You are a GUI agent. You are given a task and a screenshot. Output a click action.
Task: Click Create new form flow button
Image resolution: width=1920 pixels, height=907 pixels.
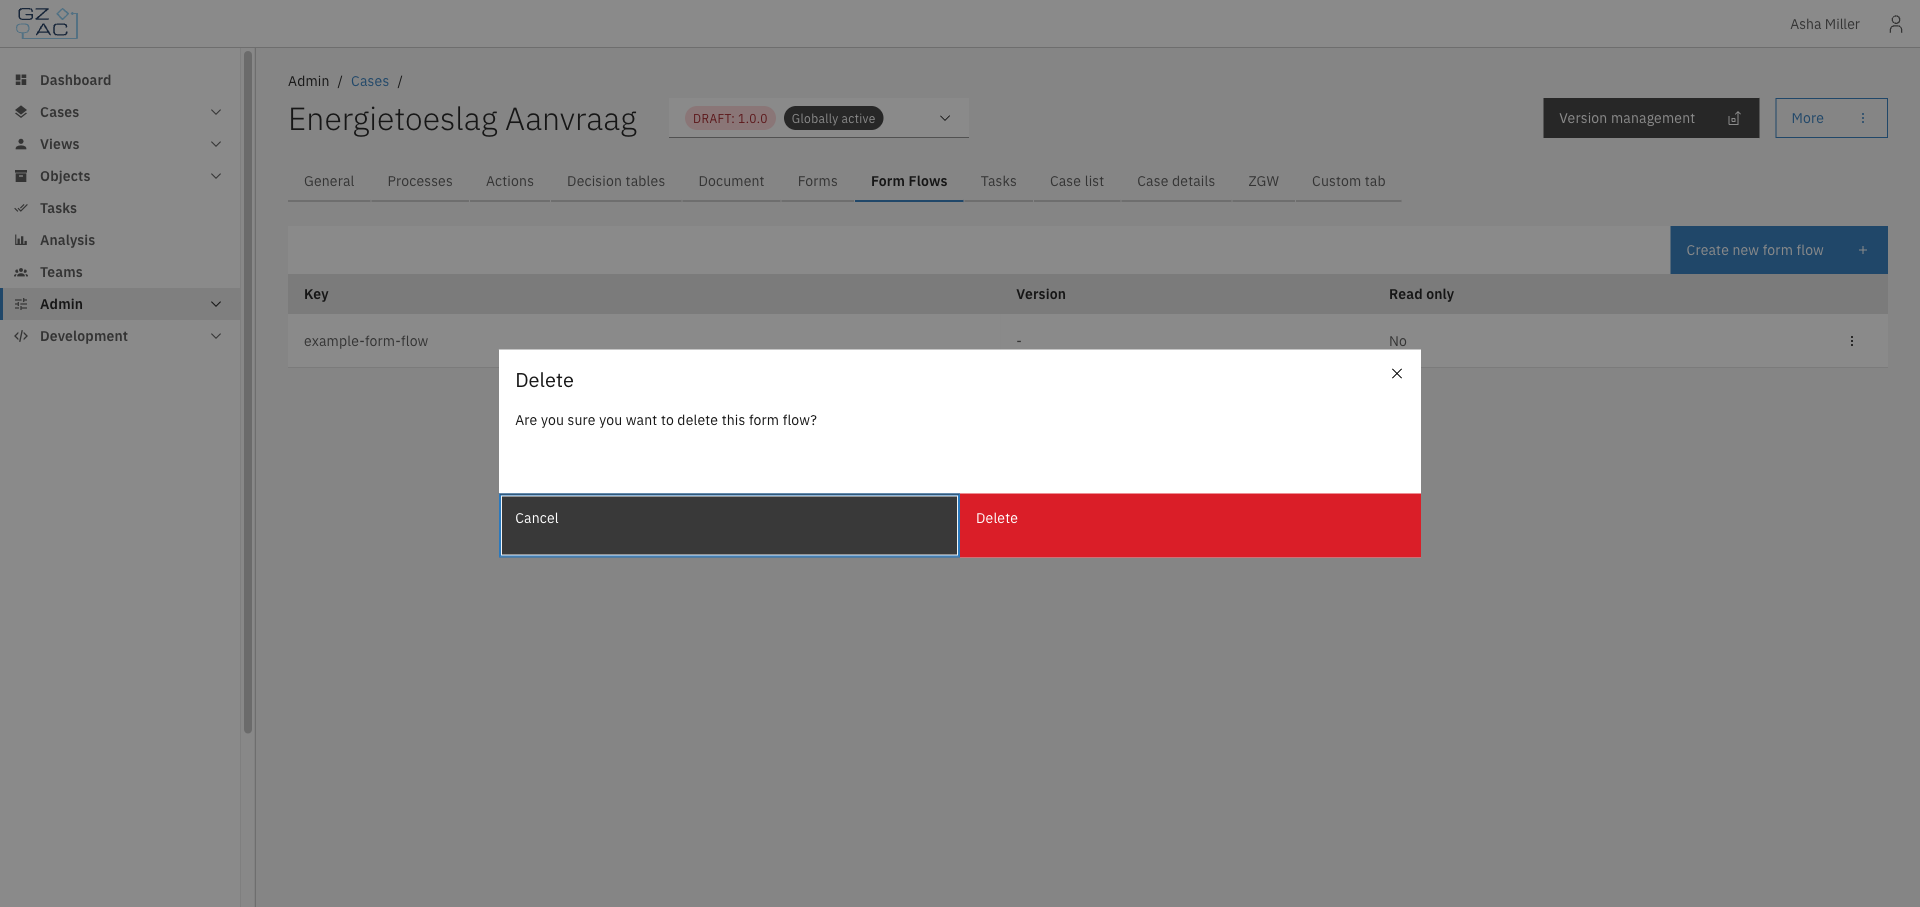coord(1778,250)
